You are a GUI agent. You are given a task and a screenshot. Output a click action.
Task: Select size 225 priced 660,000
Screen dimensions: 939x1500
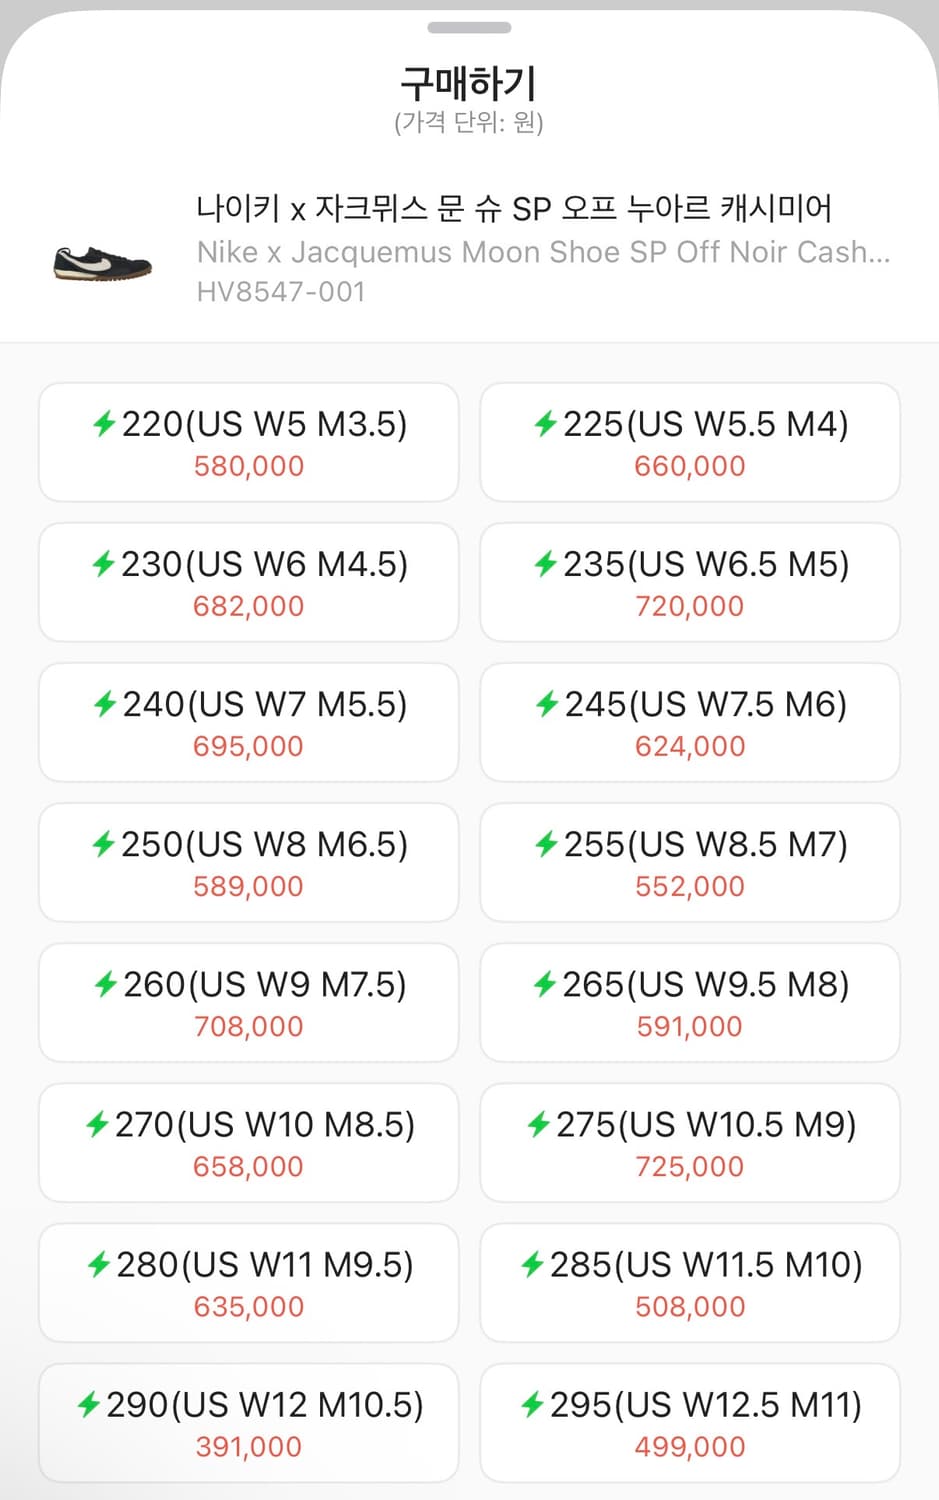(x=689, y=442)
